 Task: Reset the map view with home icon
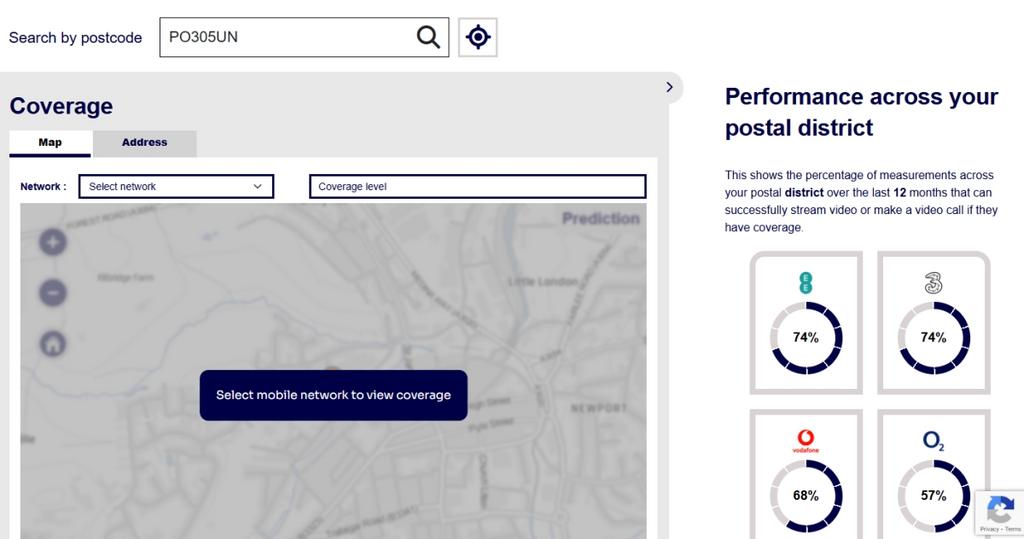pyautogui.click(x=53, y=343)
